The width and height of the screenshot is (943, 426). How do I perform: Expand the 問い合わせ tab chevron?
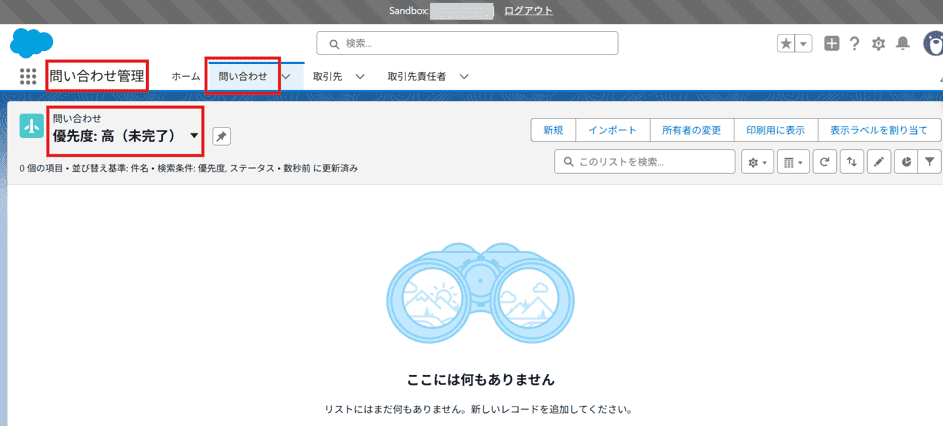[x=286, y=77]
